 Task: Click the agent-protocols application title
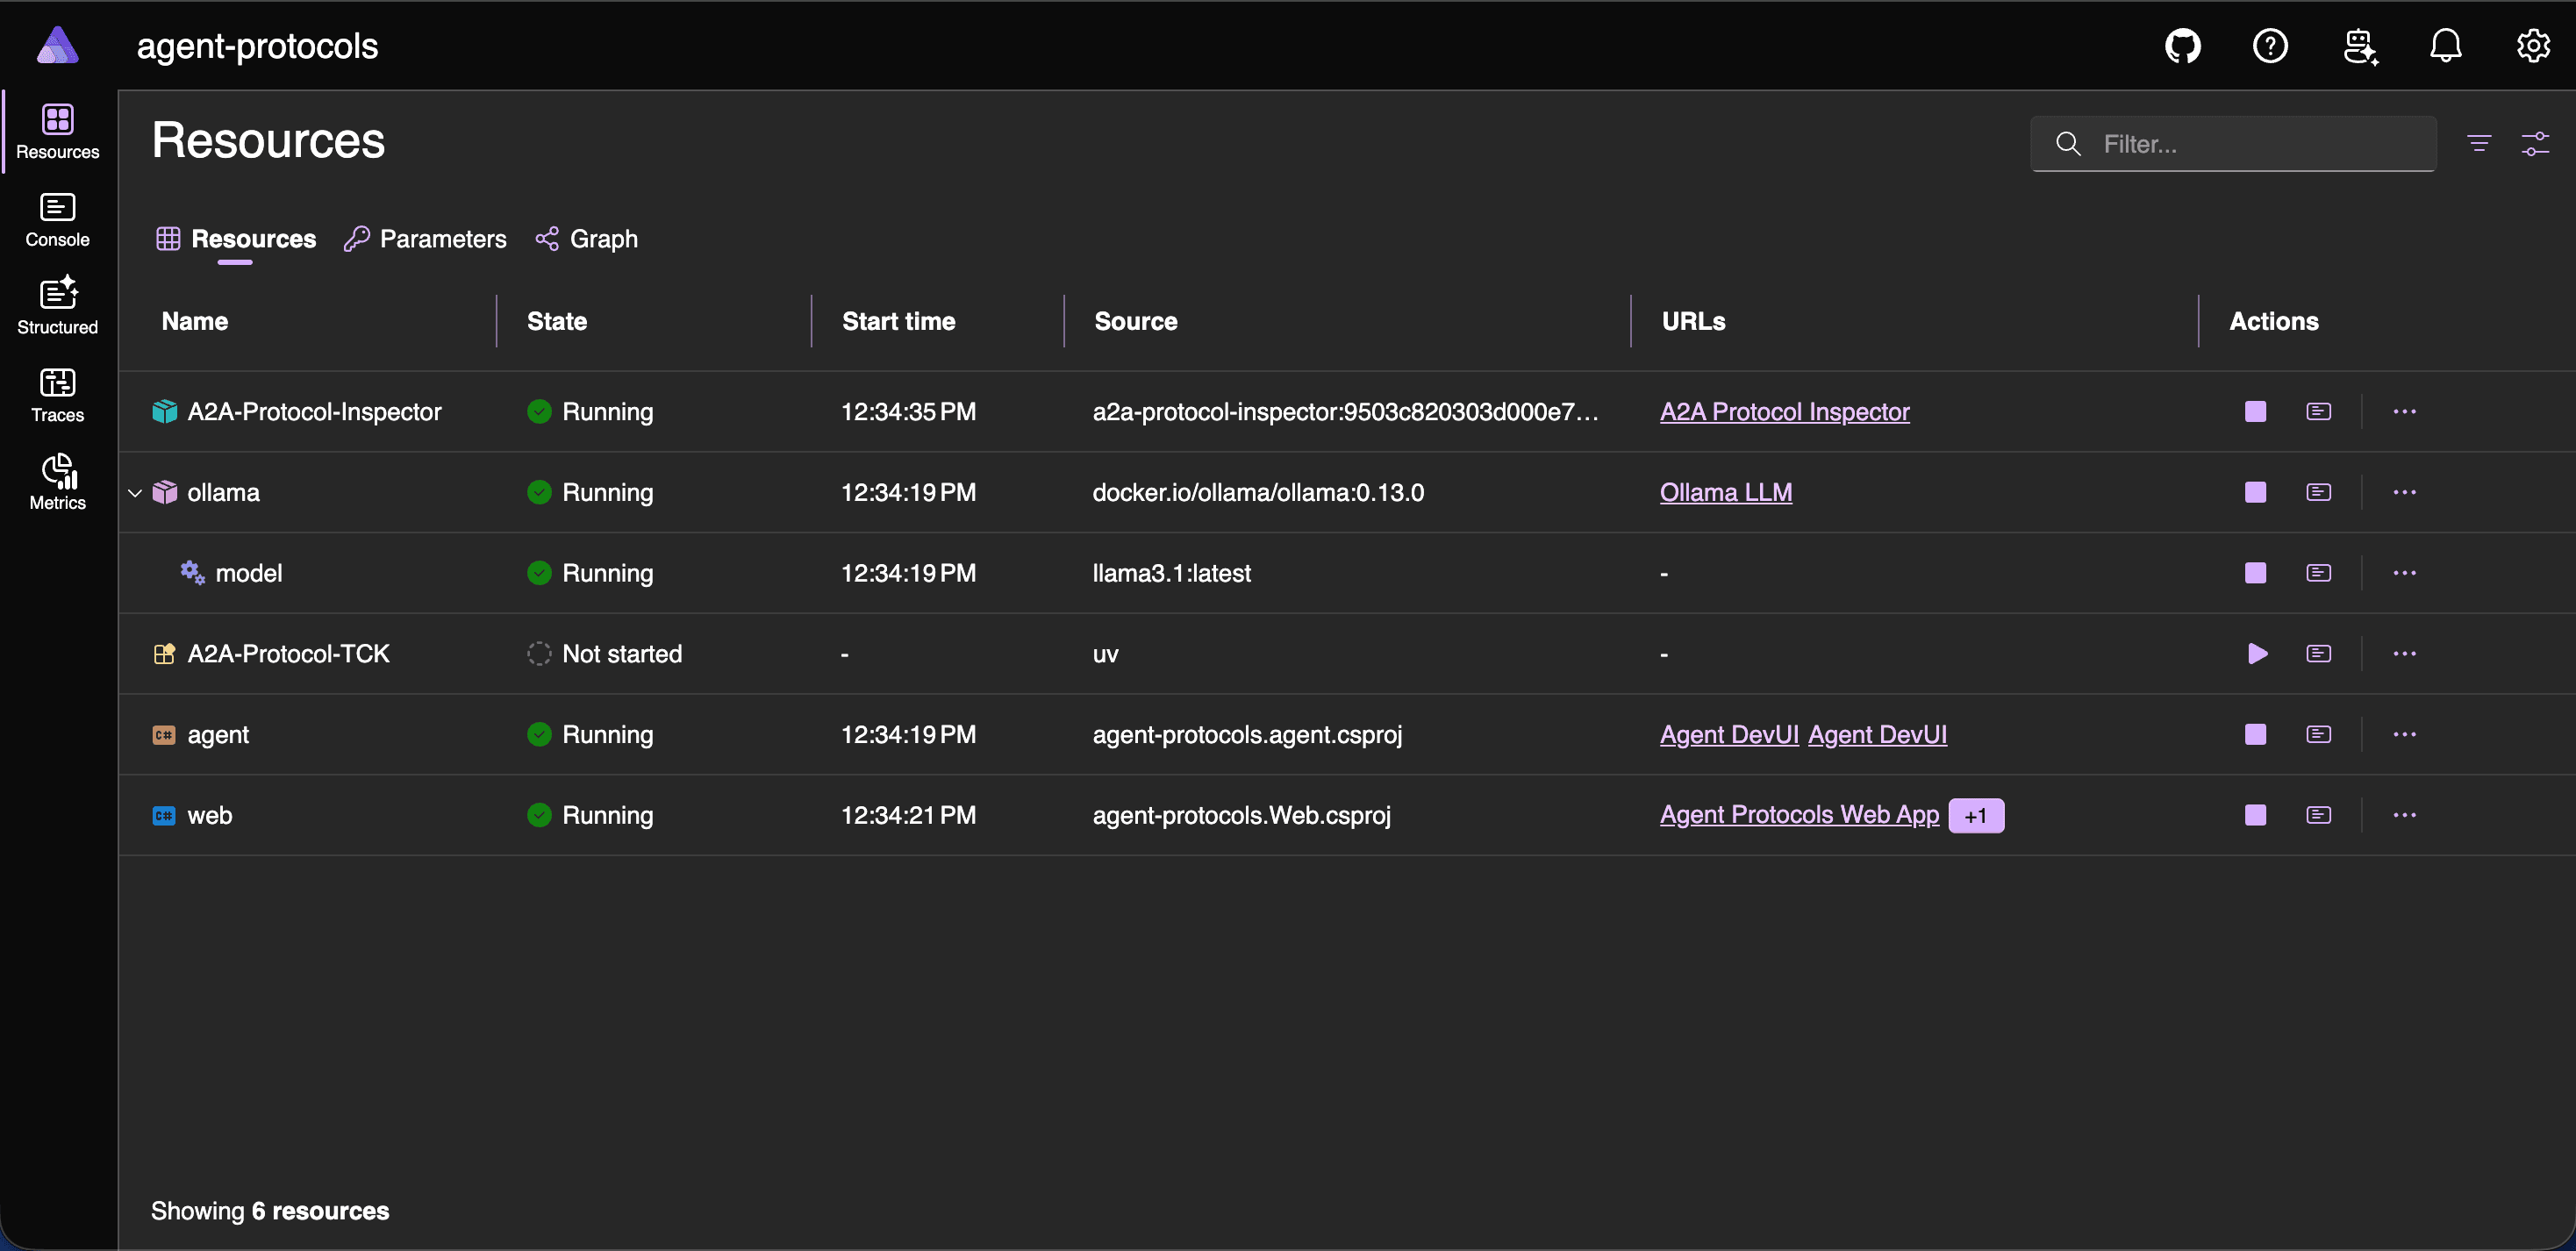tap(257, 46)
